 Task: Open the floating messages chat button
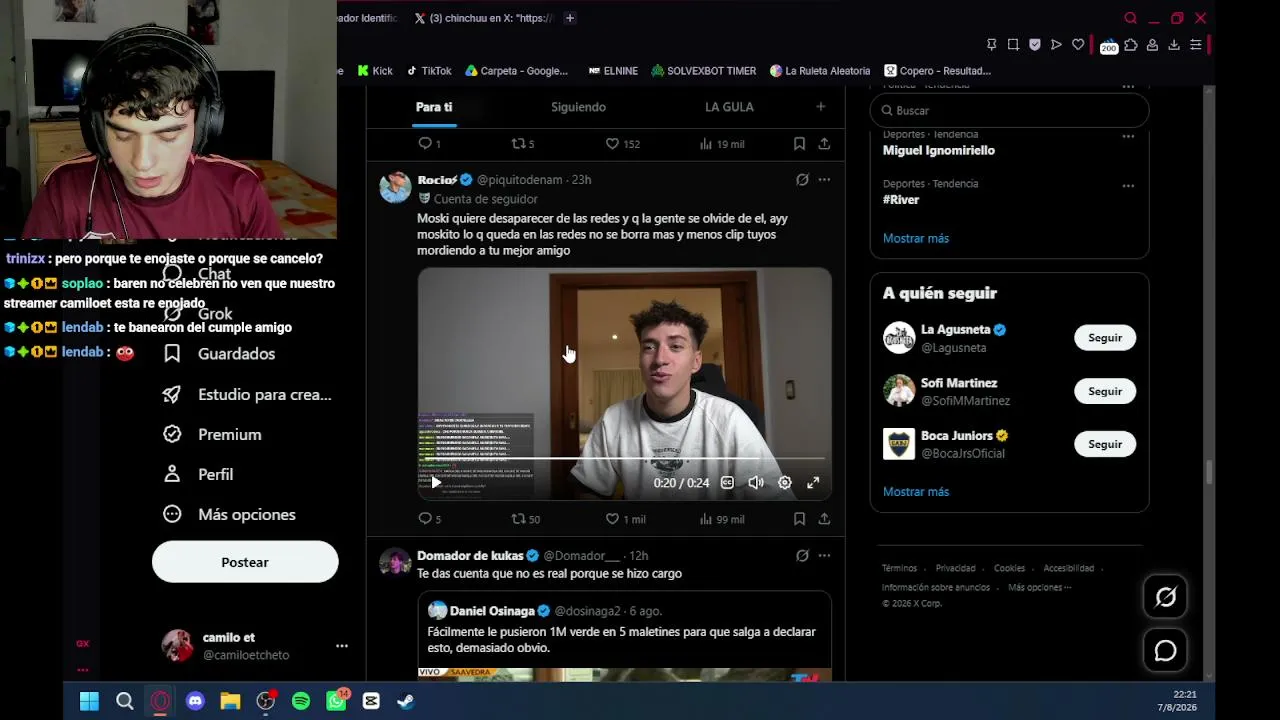[x=1166, y=651]
